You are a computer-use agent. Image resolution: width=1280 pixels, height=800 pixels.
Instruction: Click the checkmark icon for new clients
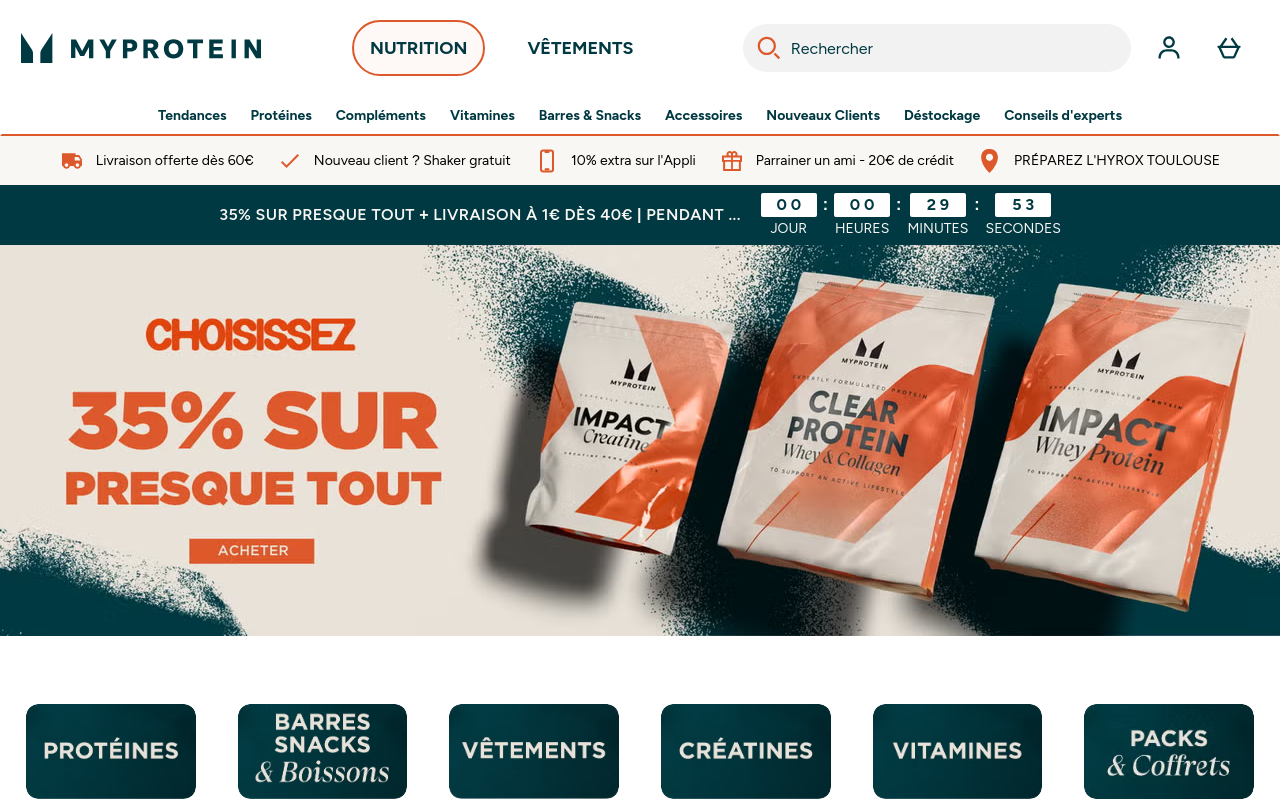[290, 161]
